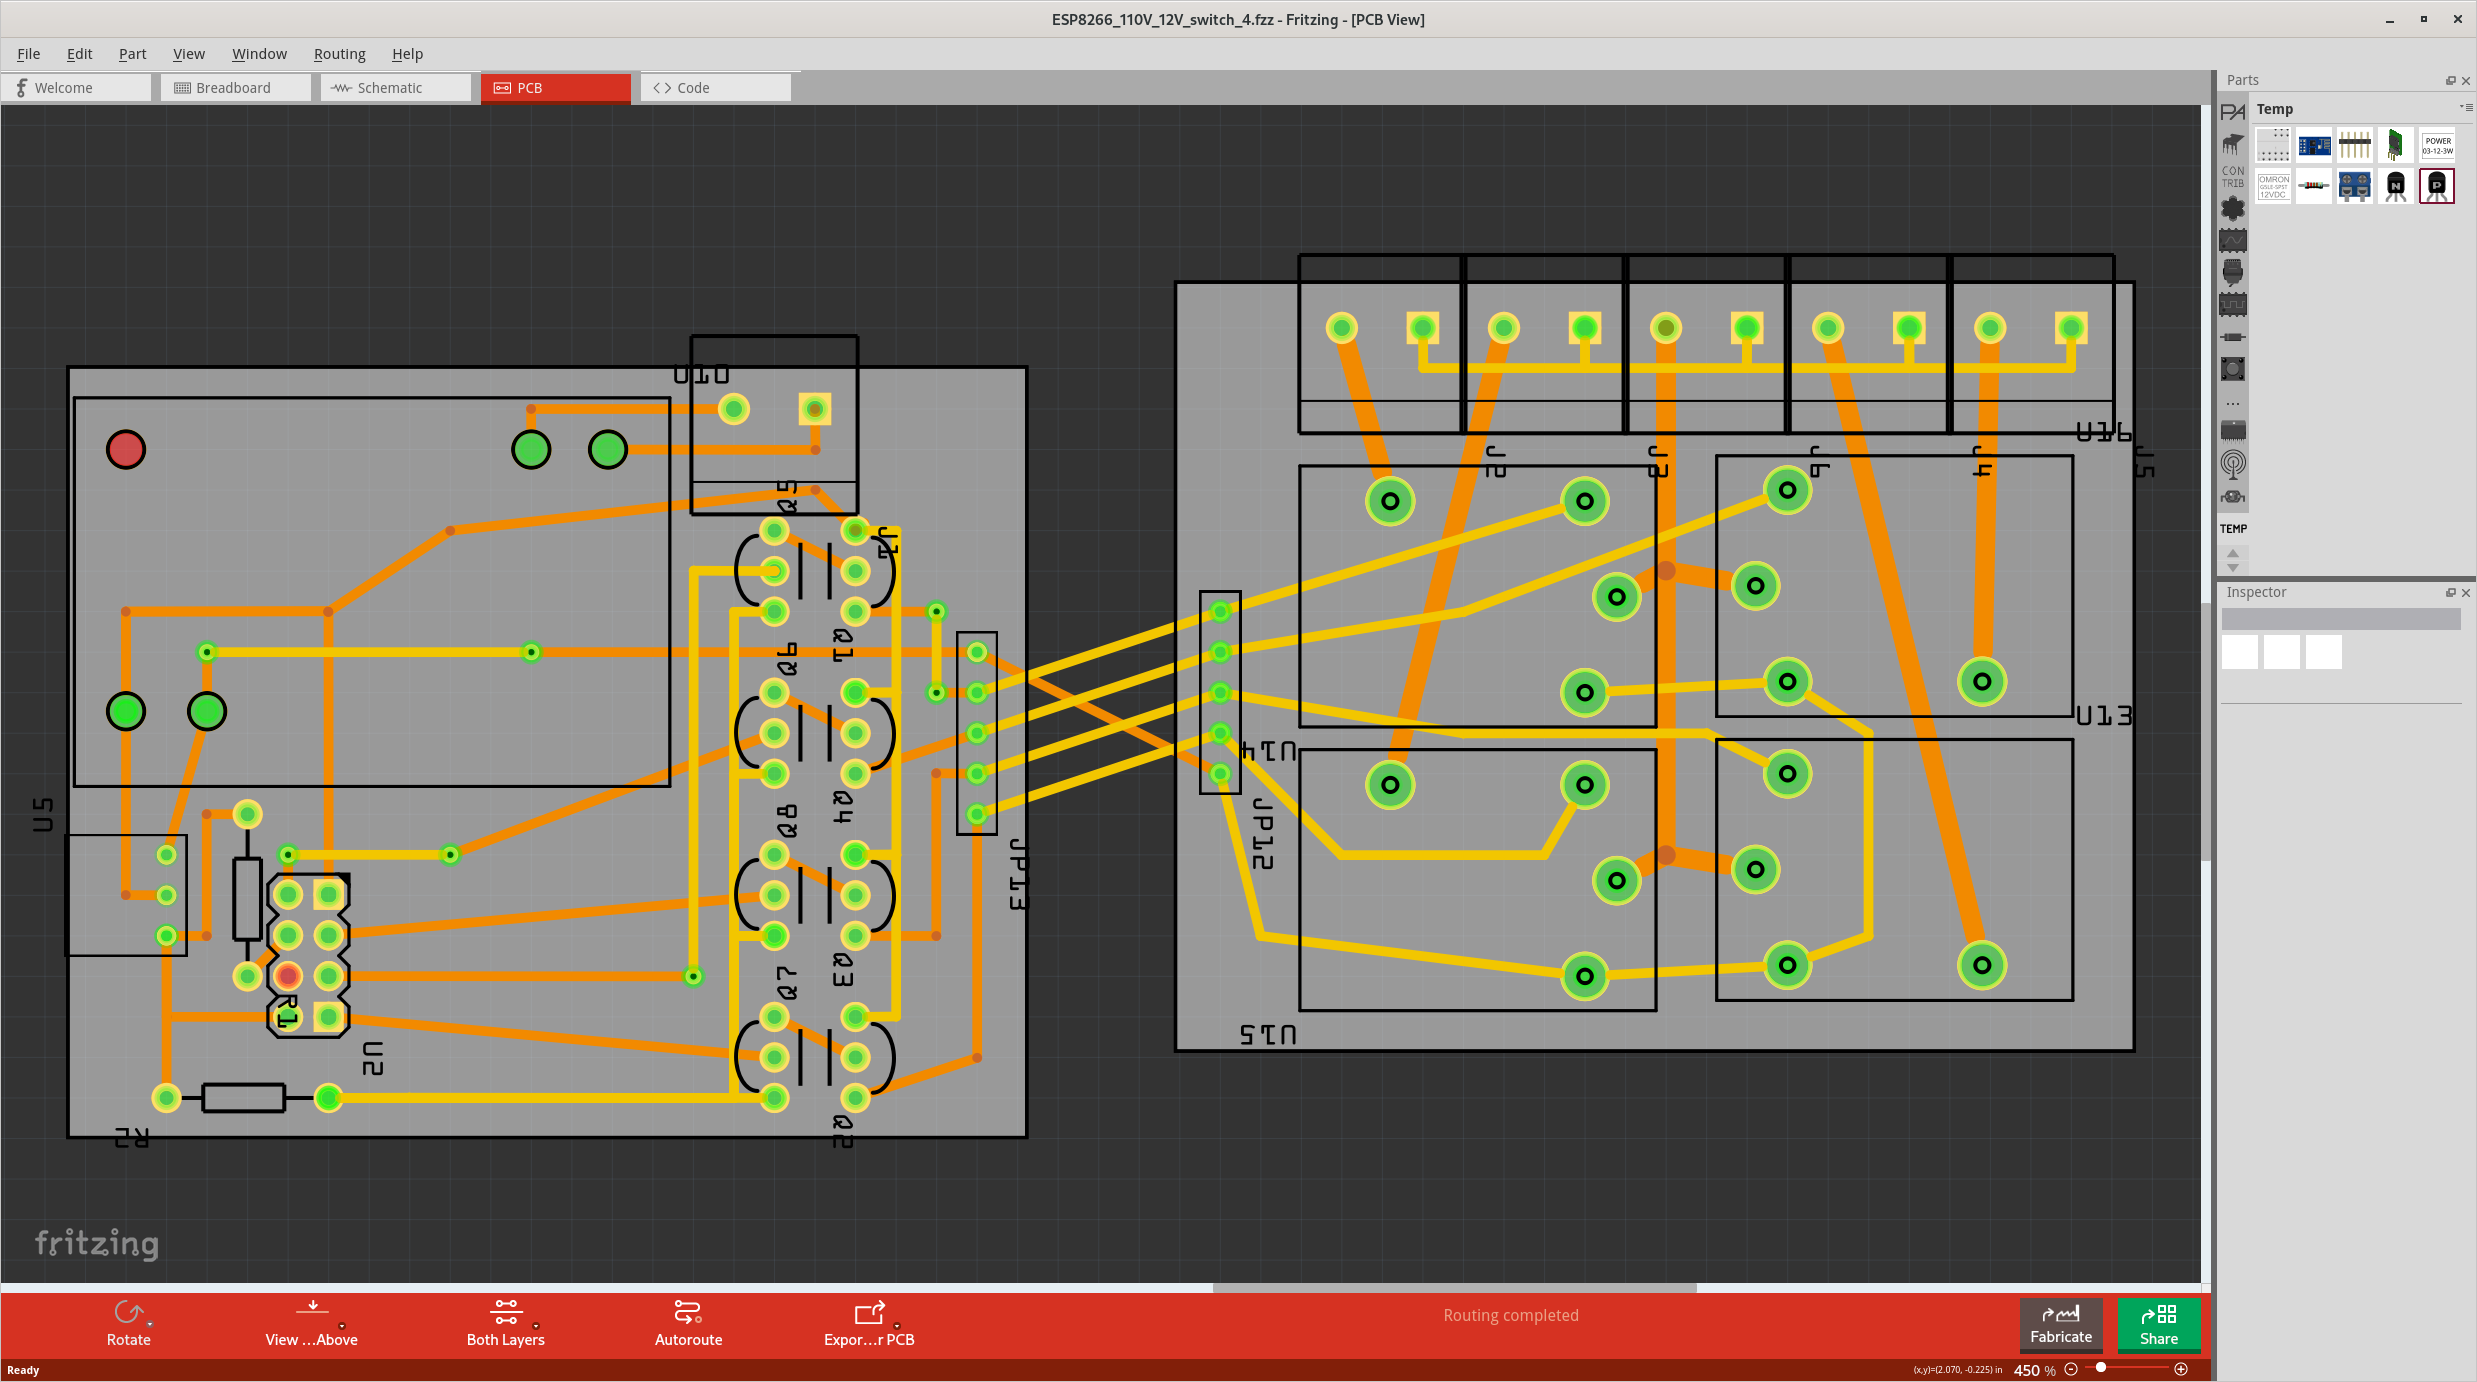
Task: Open the Rotate dropdown arrow
Action: pyautogui.click(x=150, y=1325)
